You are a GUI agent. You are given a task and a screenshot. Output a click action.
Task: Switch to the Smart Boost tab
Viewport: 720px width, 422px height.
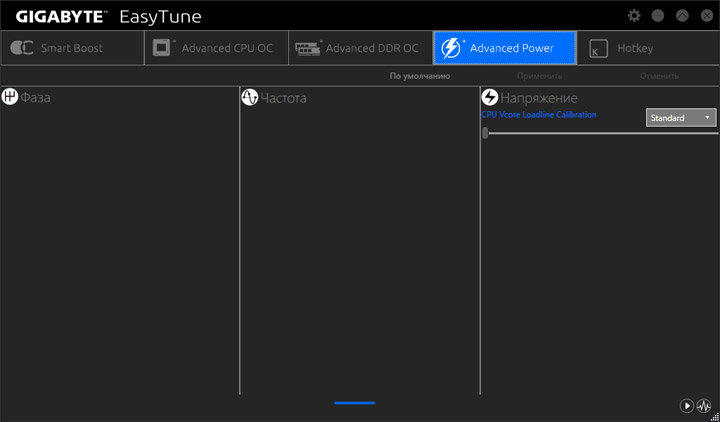[72, 48]
